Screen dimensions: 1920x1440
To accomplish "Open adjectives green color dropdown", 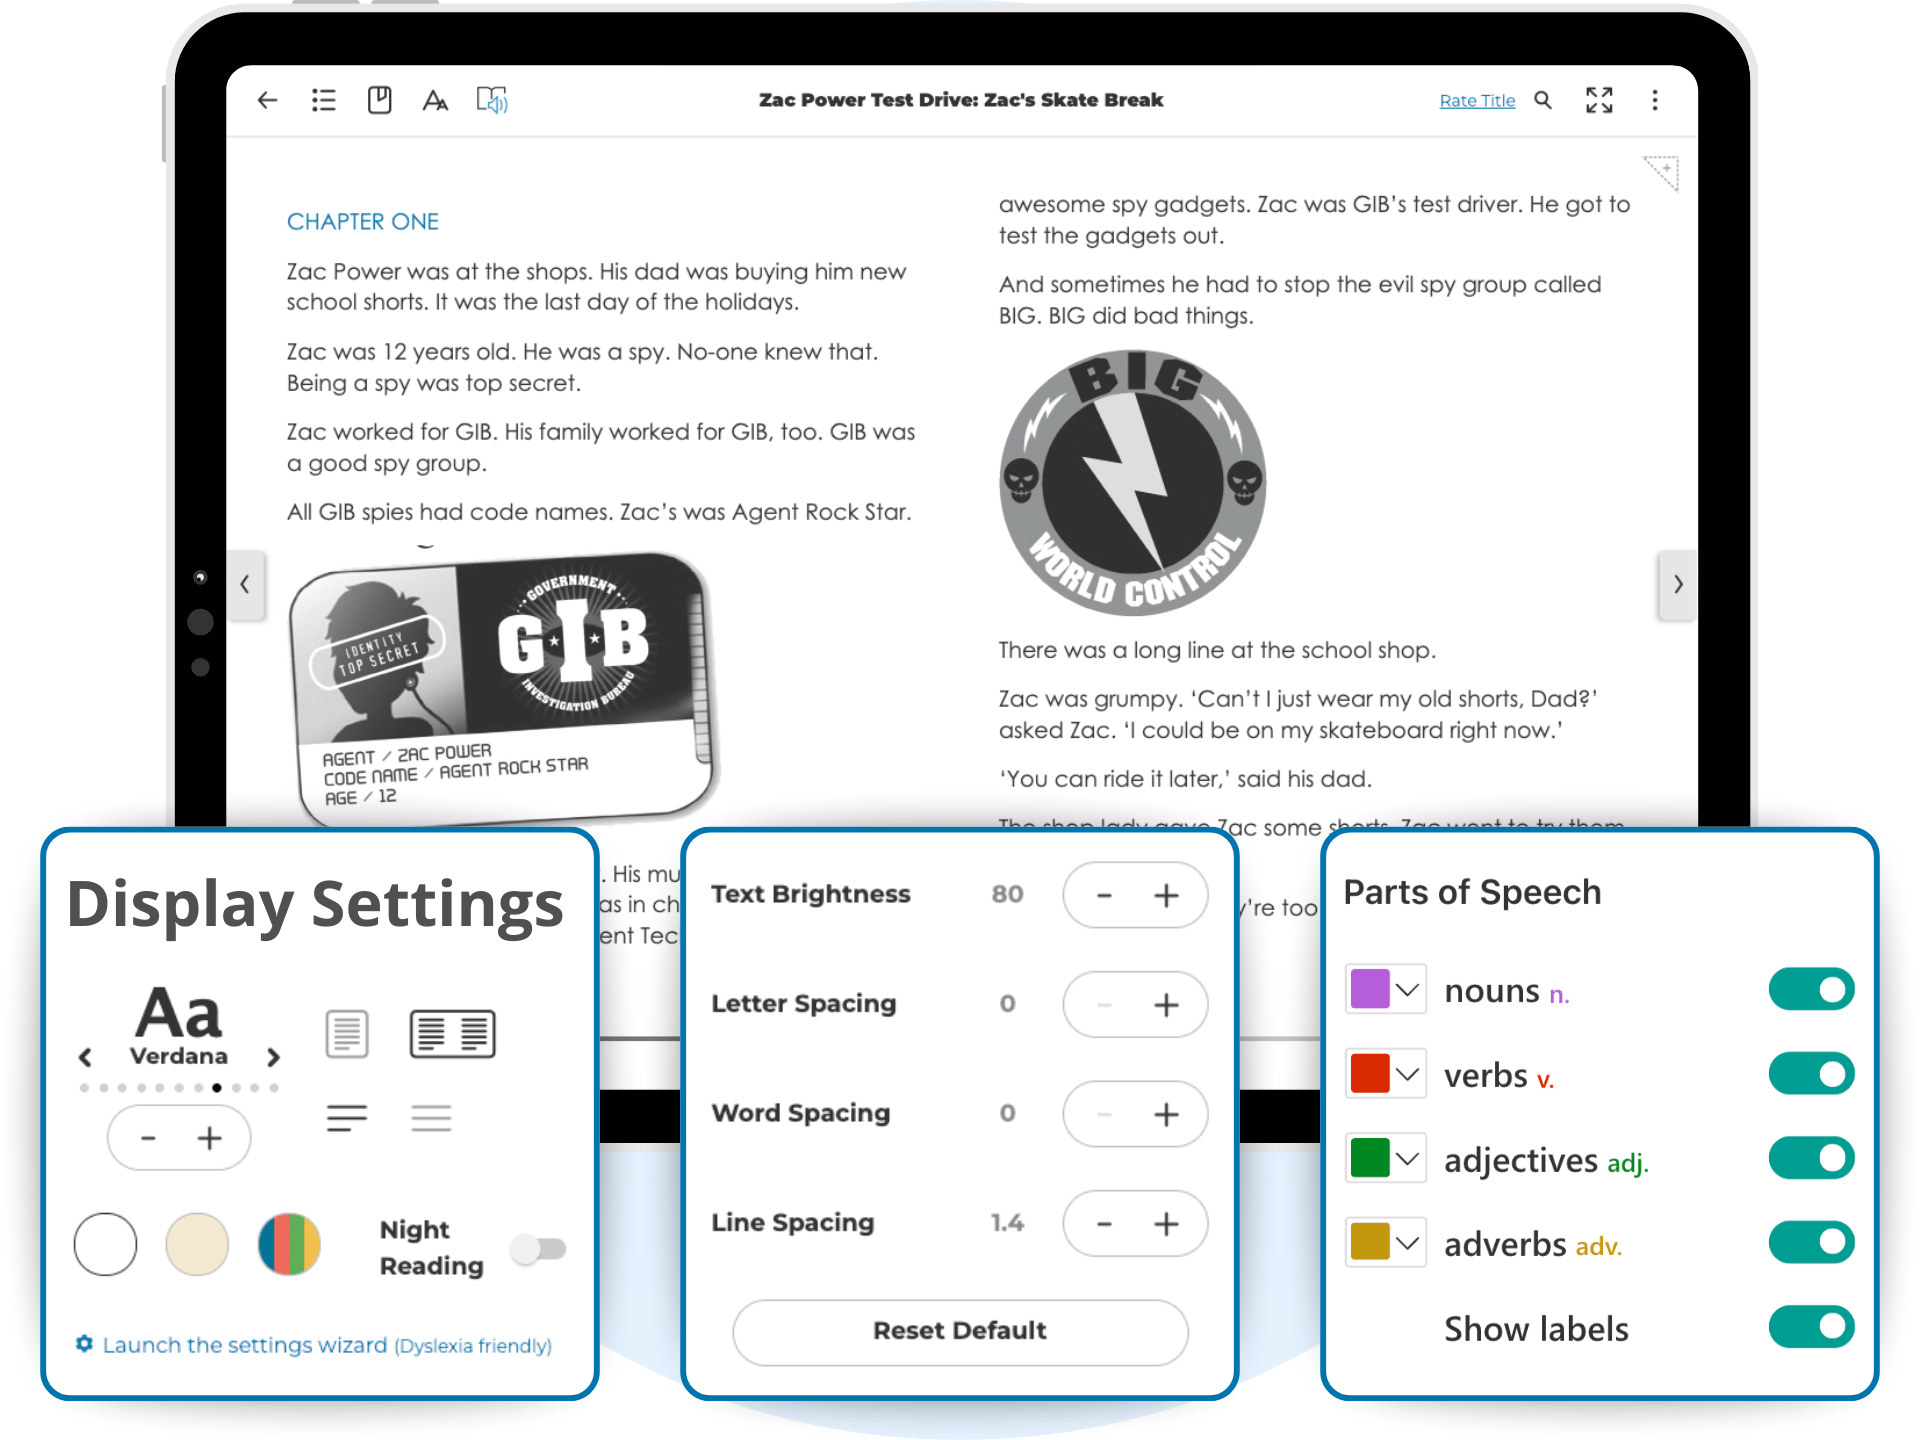I will [x=1386, y=1158].
